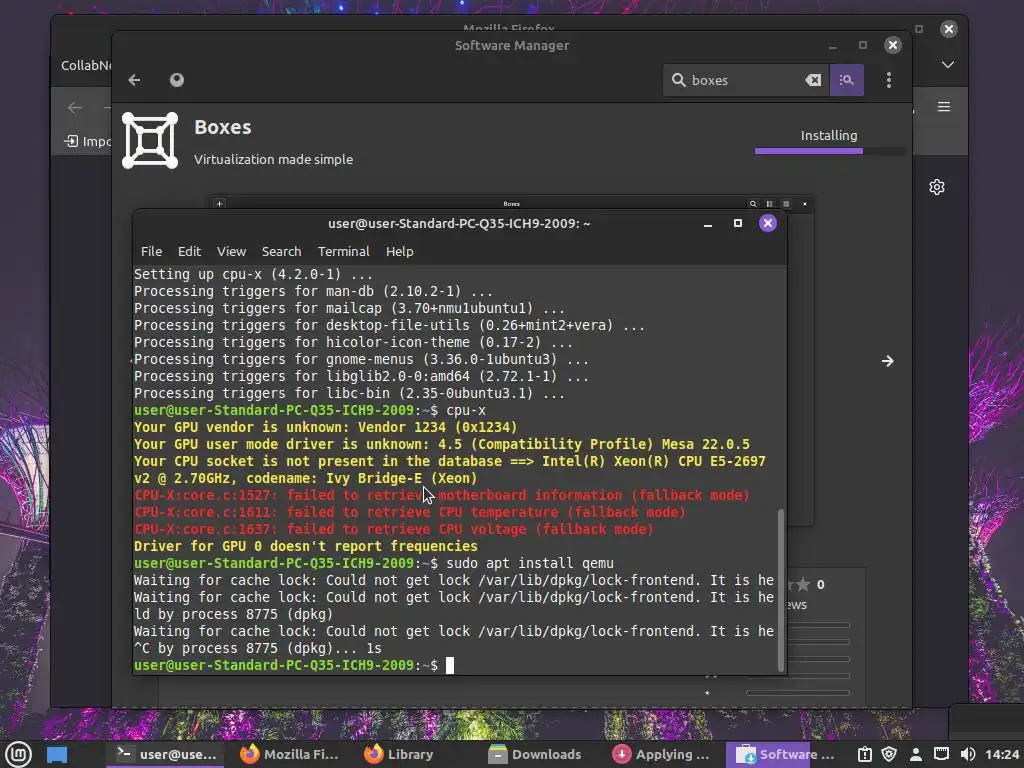The height and width of the screenshot is (768, 1024).
Task: Switch to Mozilla Firefox taskbar entry
Action: tap(289, 754)
